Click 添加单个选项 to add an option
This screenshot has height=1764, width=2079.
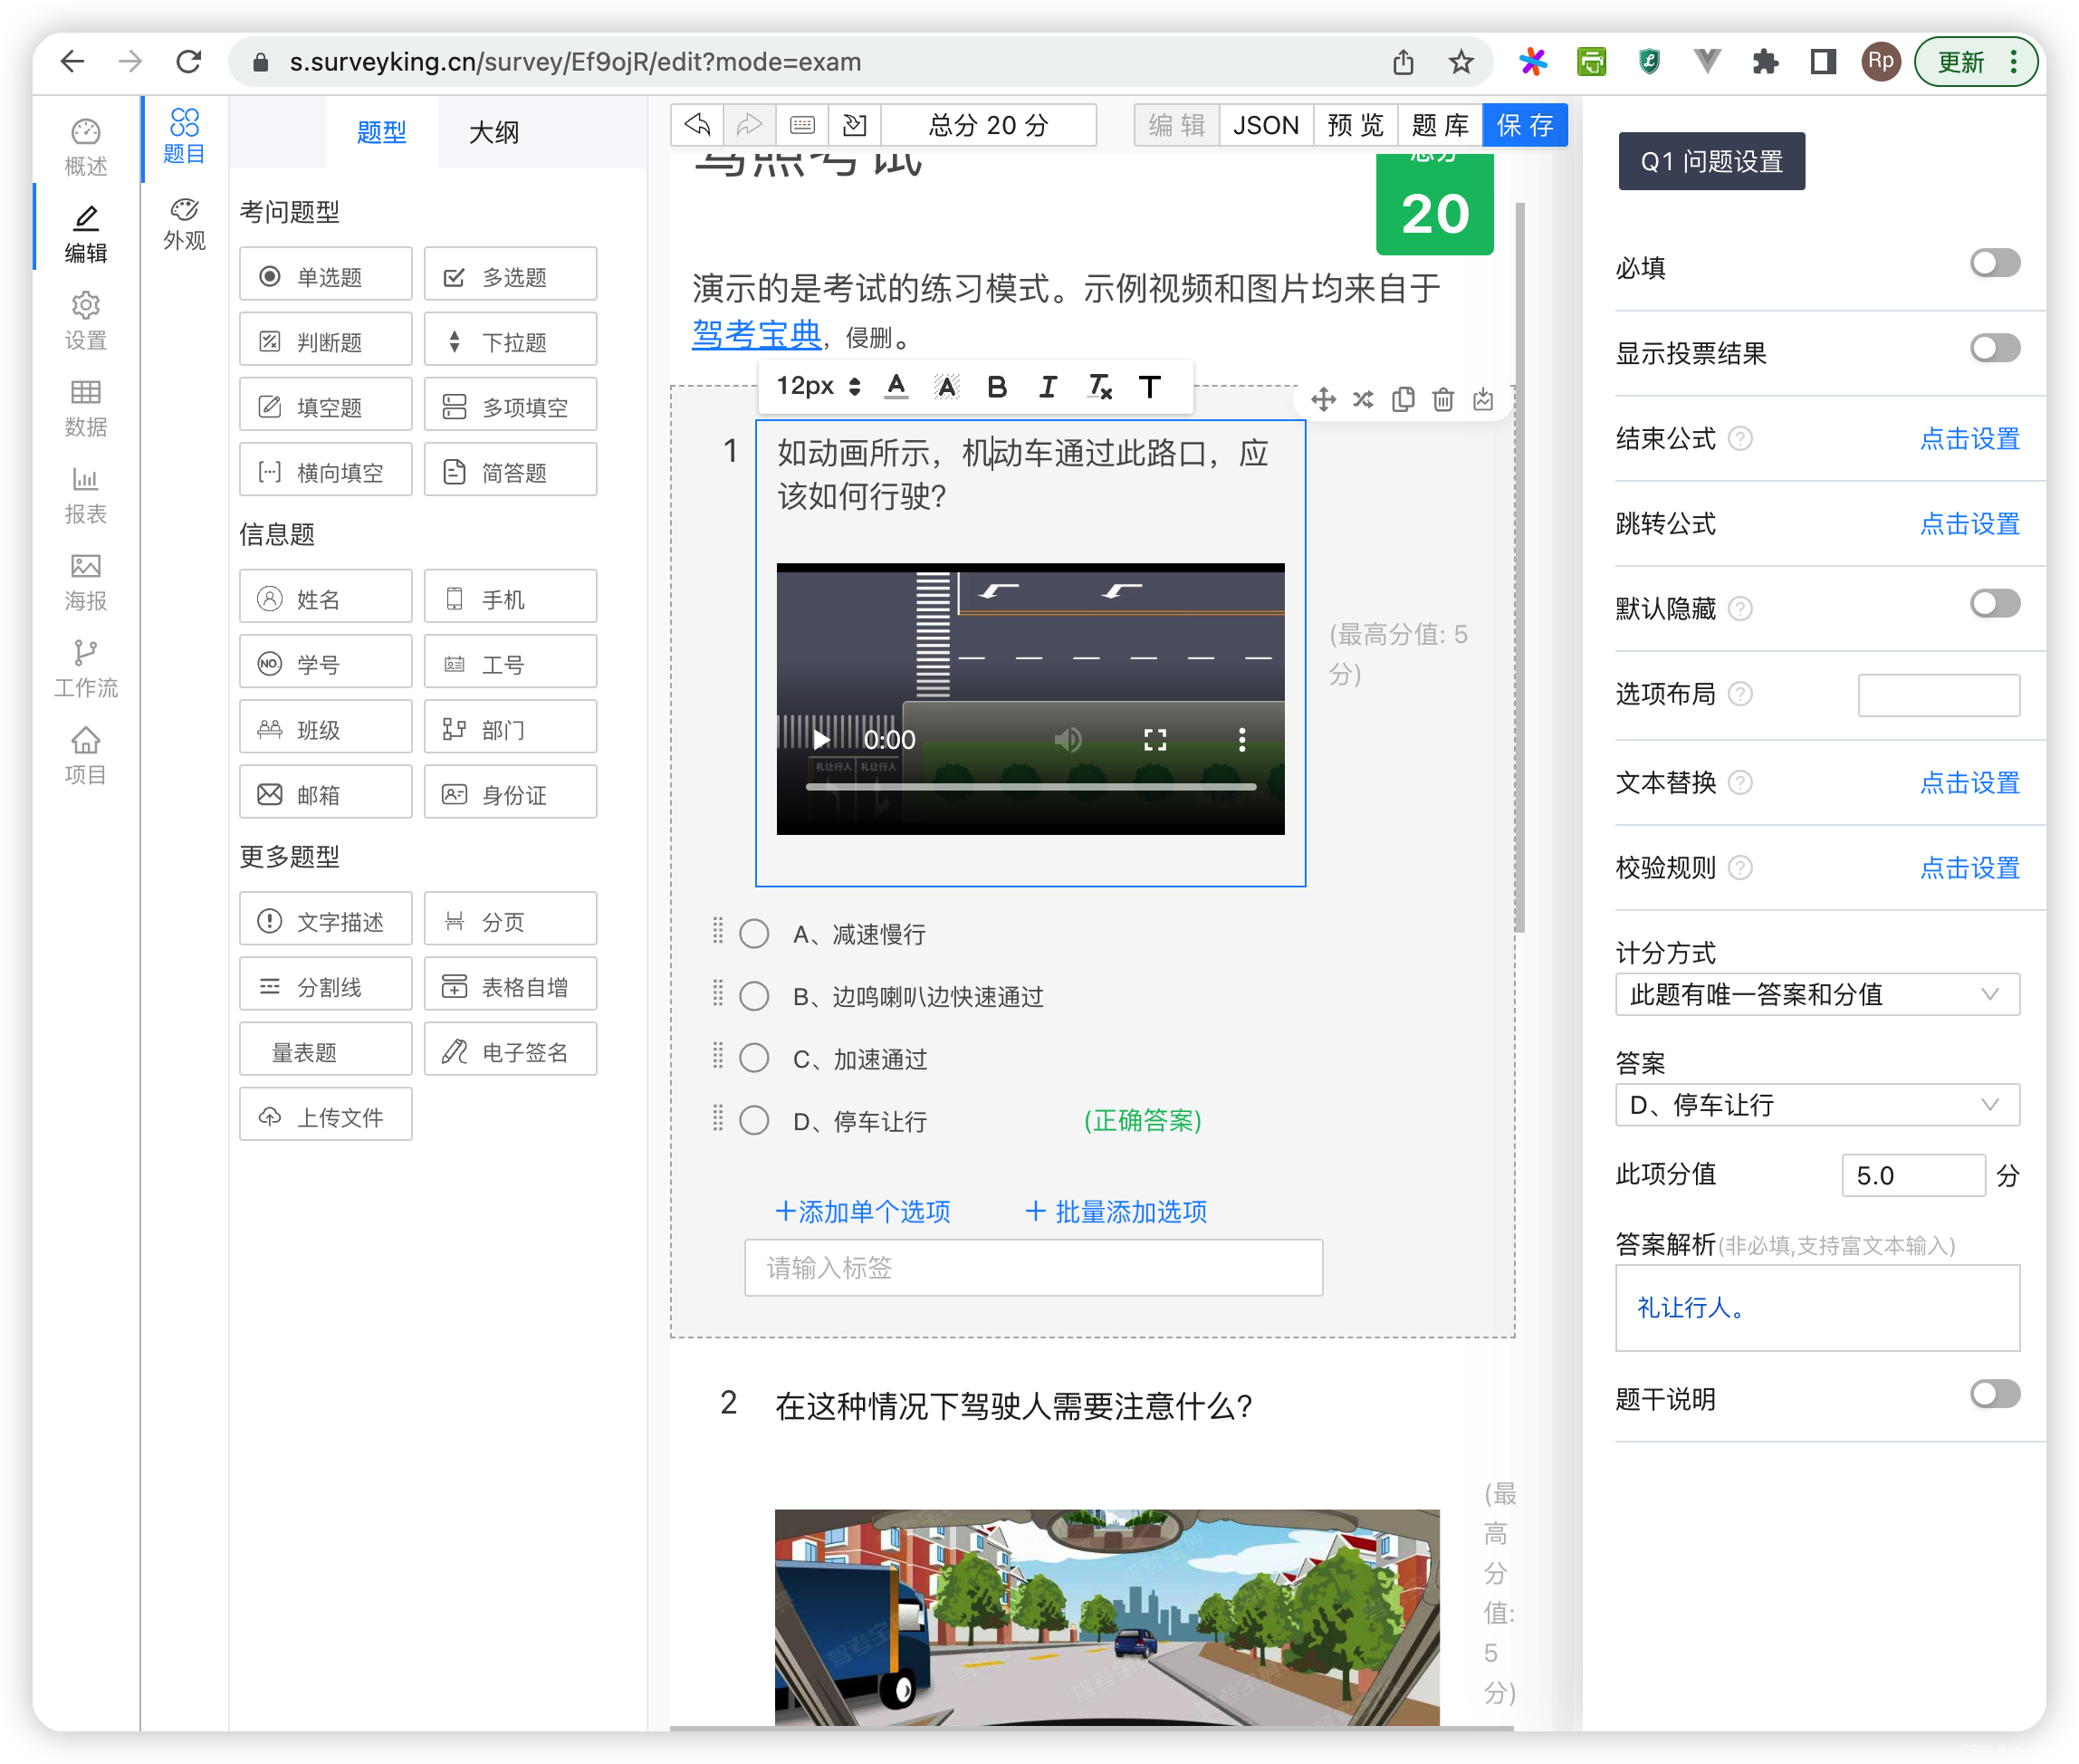[864, 1211]
